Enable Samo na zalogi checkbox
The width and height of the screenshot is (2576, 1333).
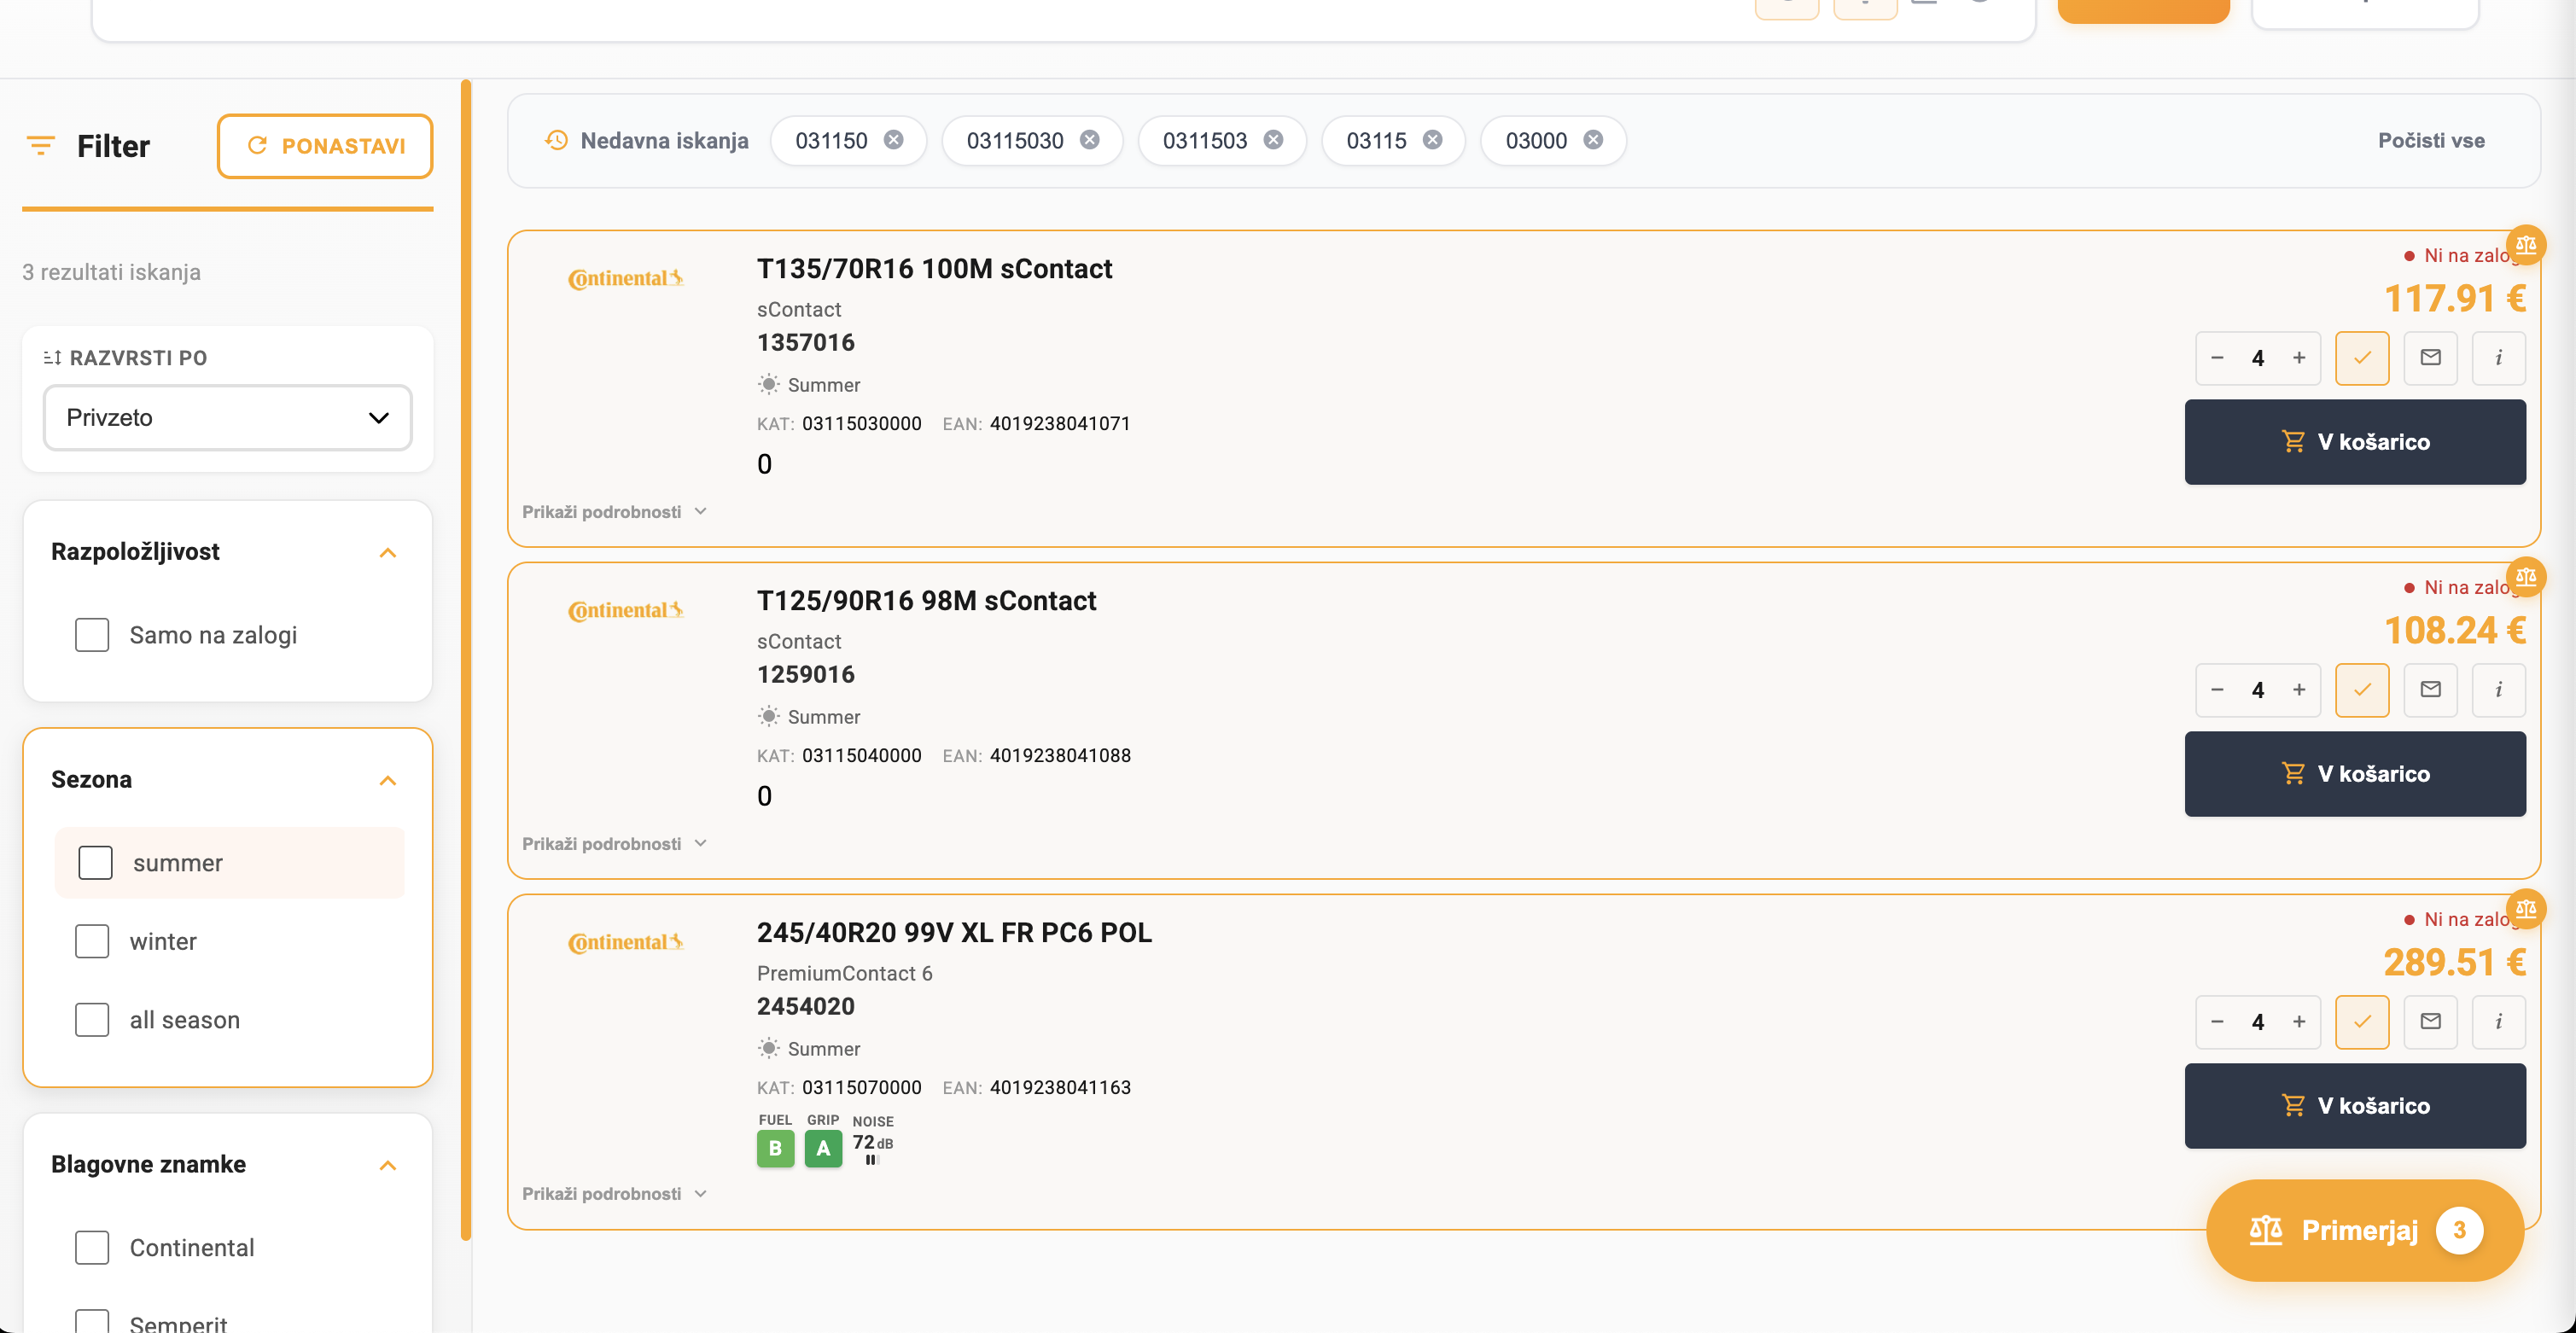coord(92,635)
